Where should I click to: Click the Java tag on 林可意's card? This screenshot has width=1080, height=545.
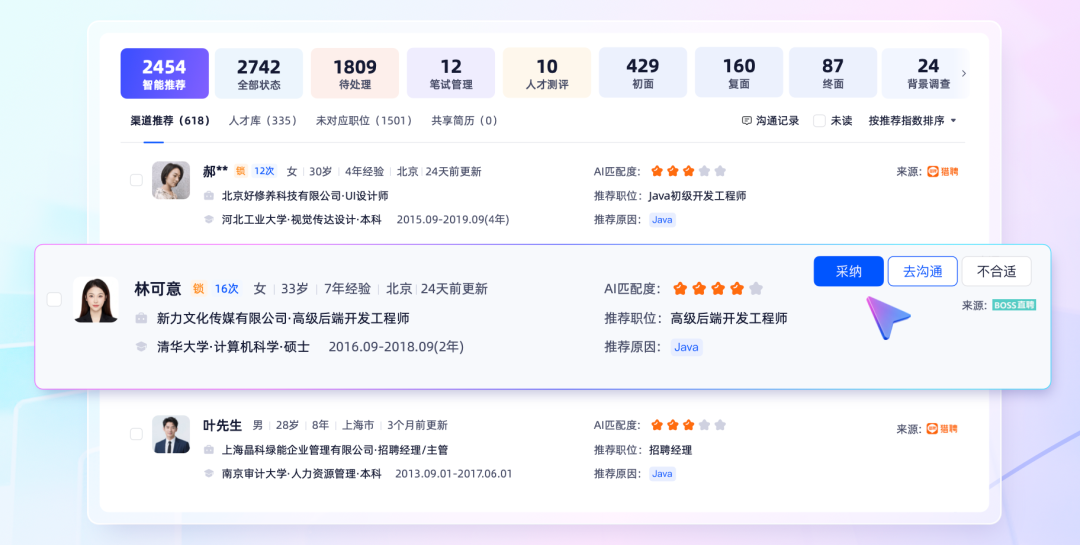coord(686,347)
